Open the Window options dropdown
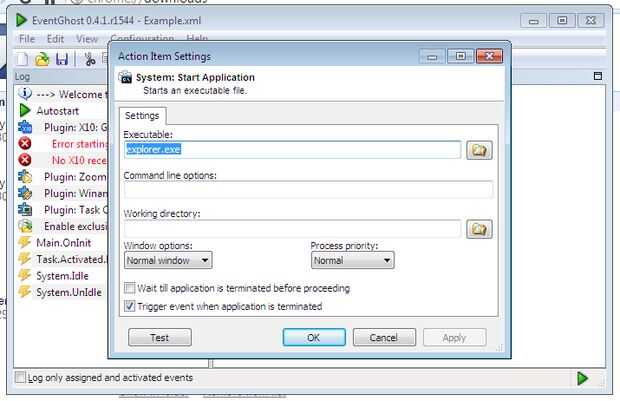The height and width of the screenshot is (401, 620). (168, 261)
